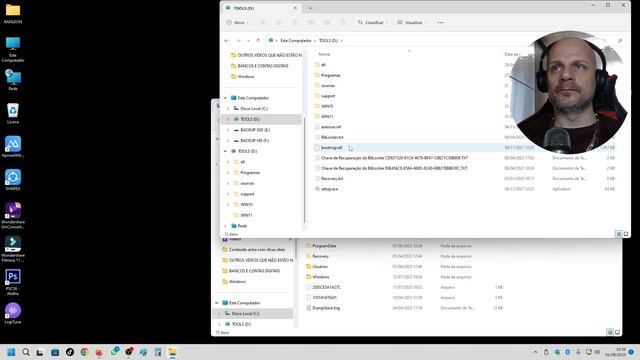The height and width of the screenshot is (360, 640).
Task: Open Este Computador desktop icon
Action: tap(13, 49)
